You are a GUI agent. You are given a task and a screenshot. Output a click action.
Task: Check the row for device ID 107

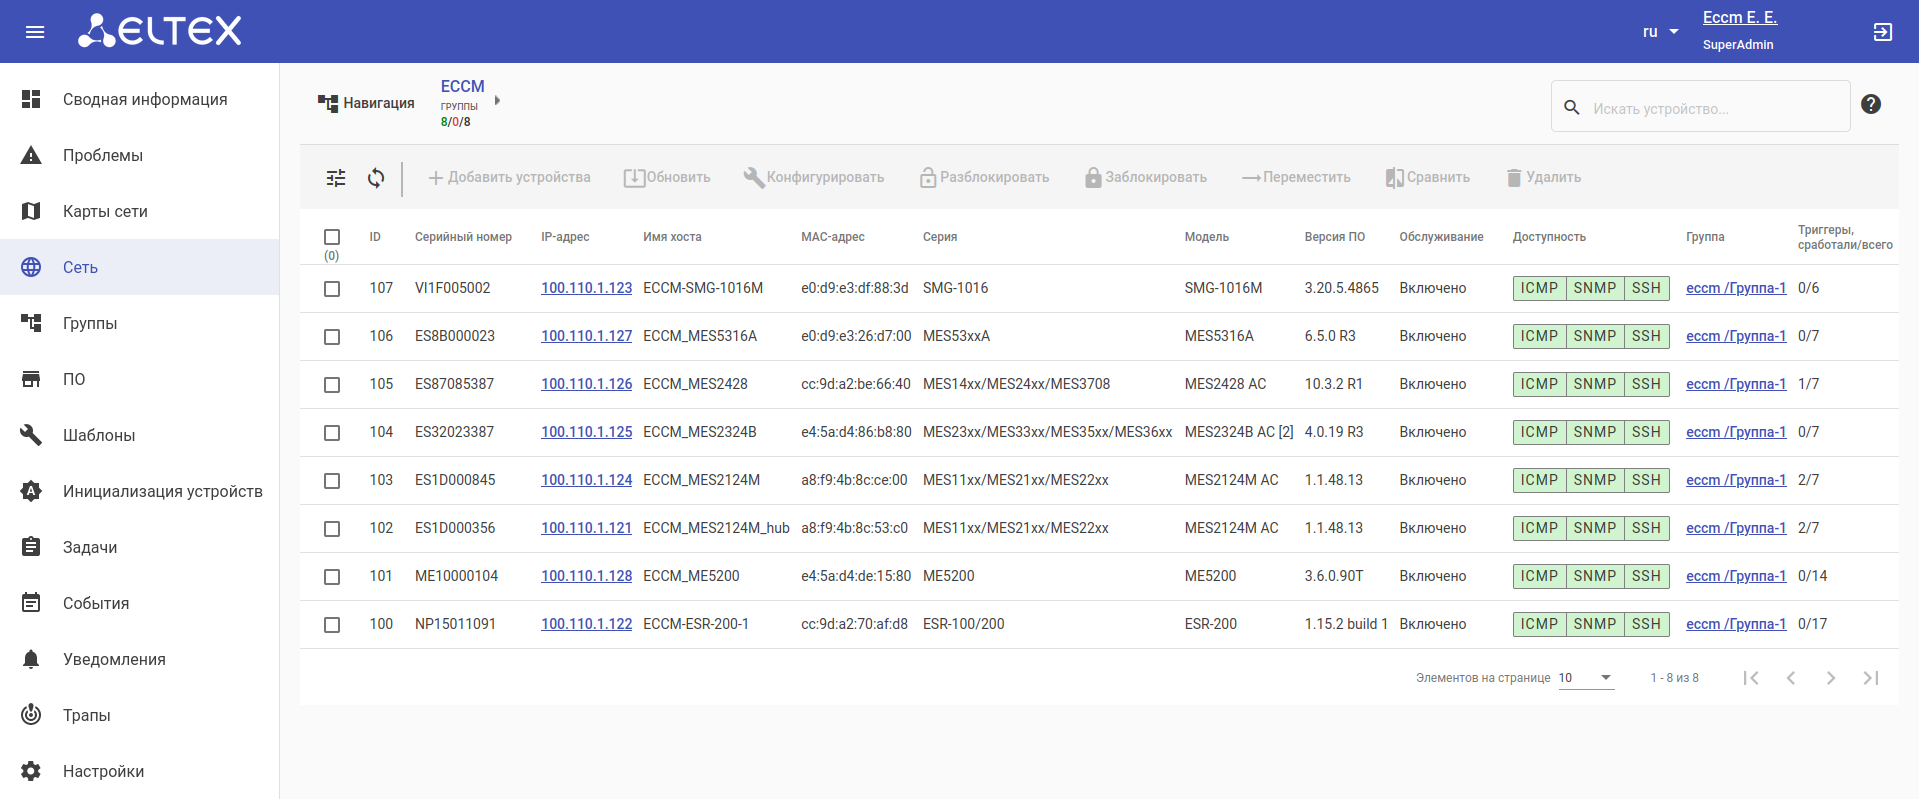click(332, 289)
